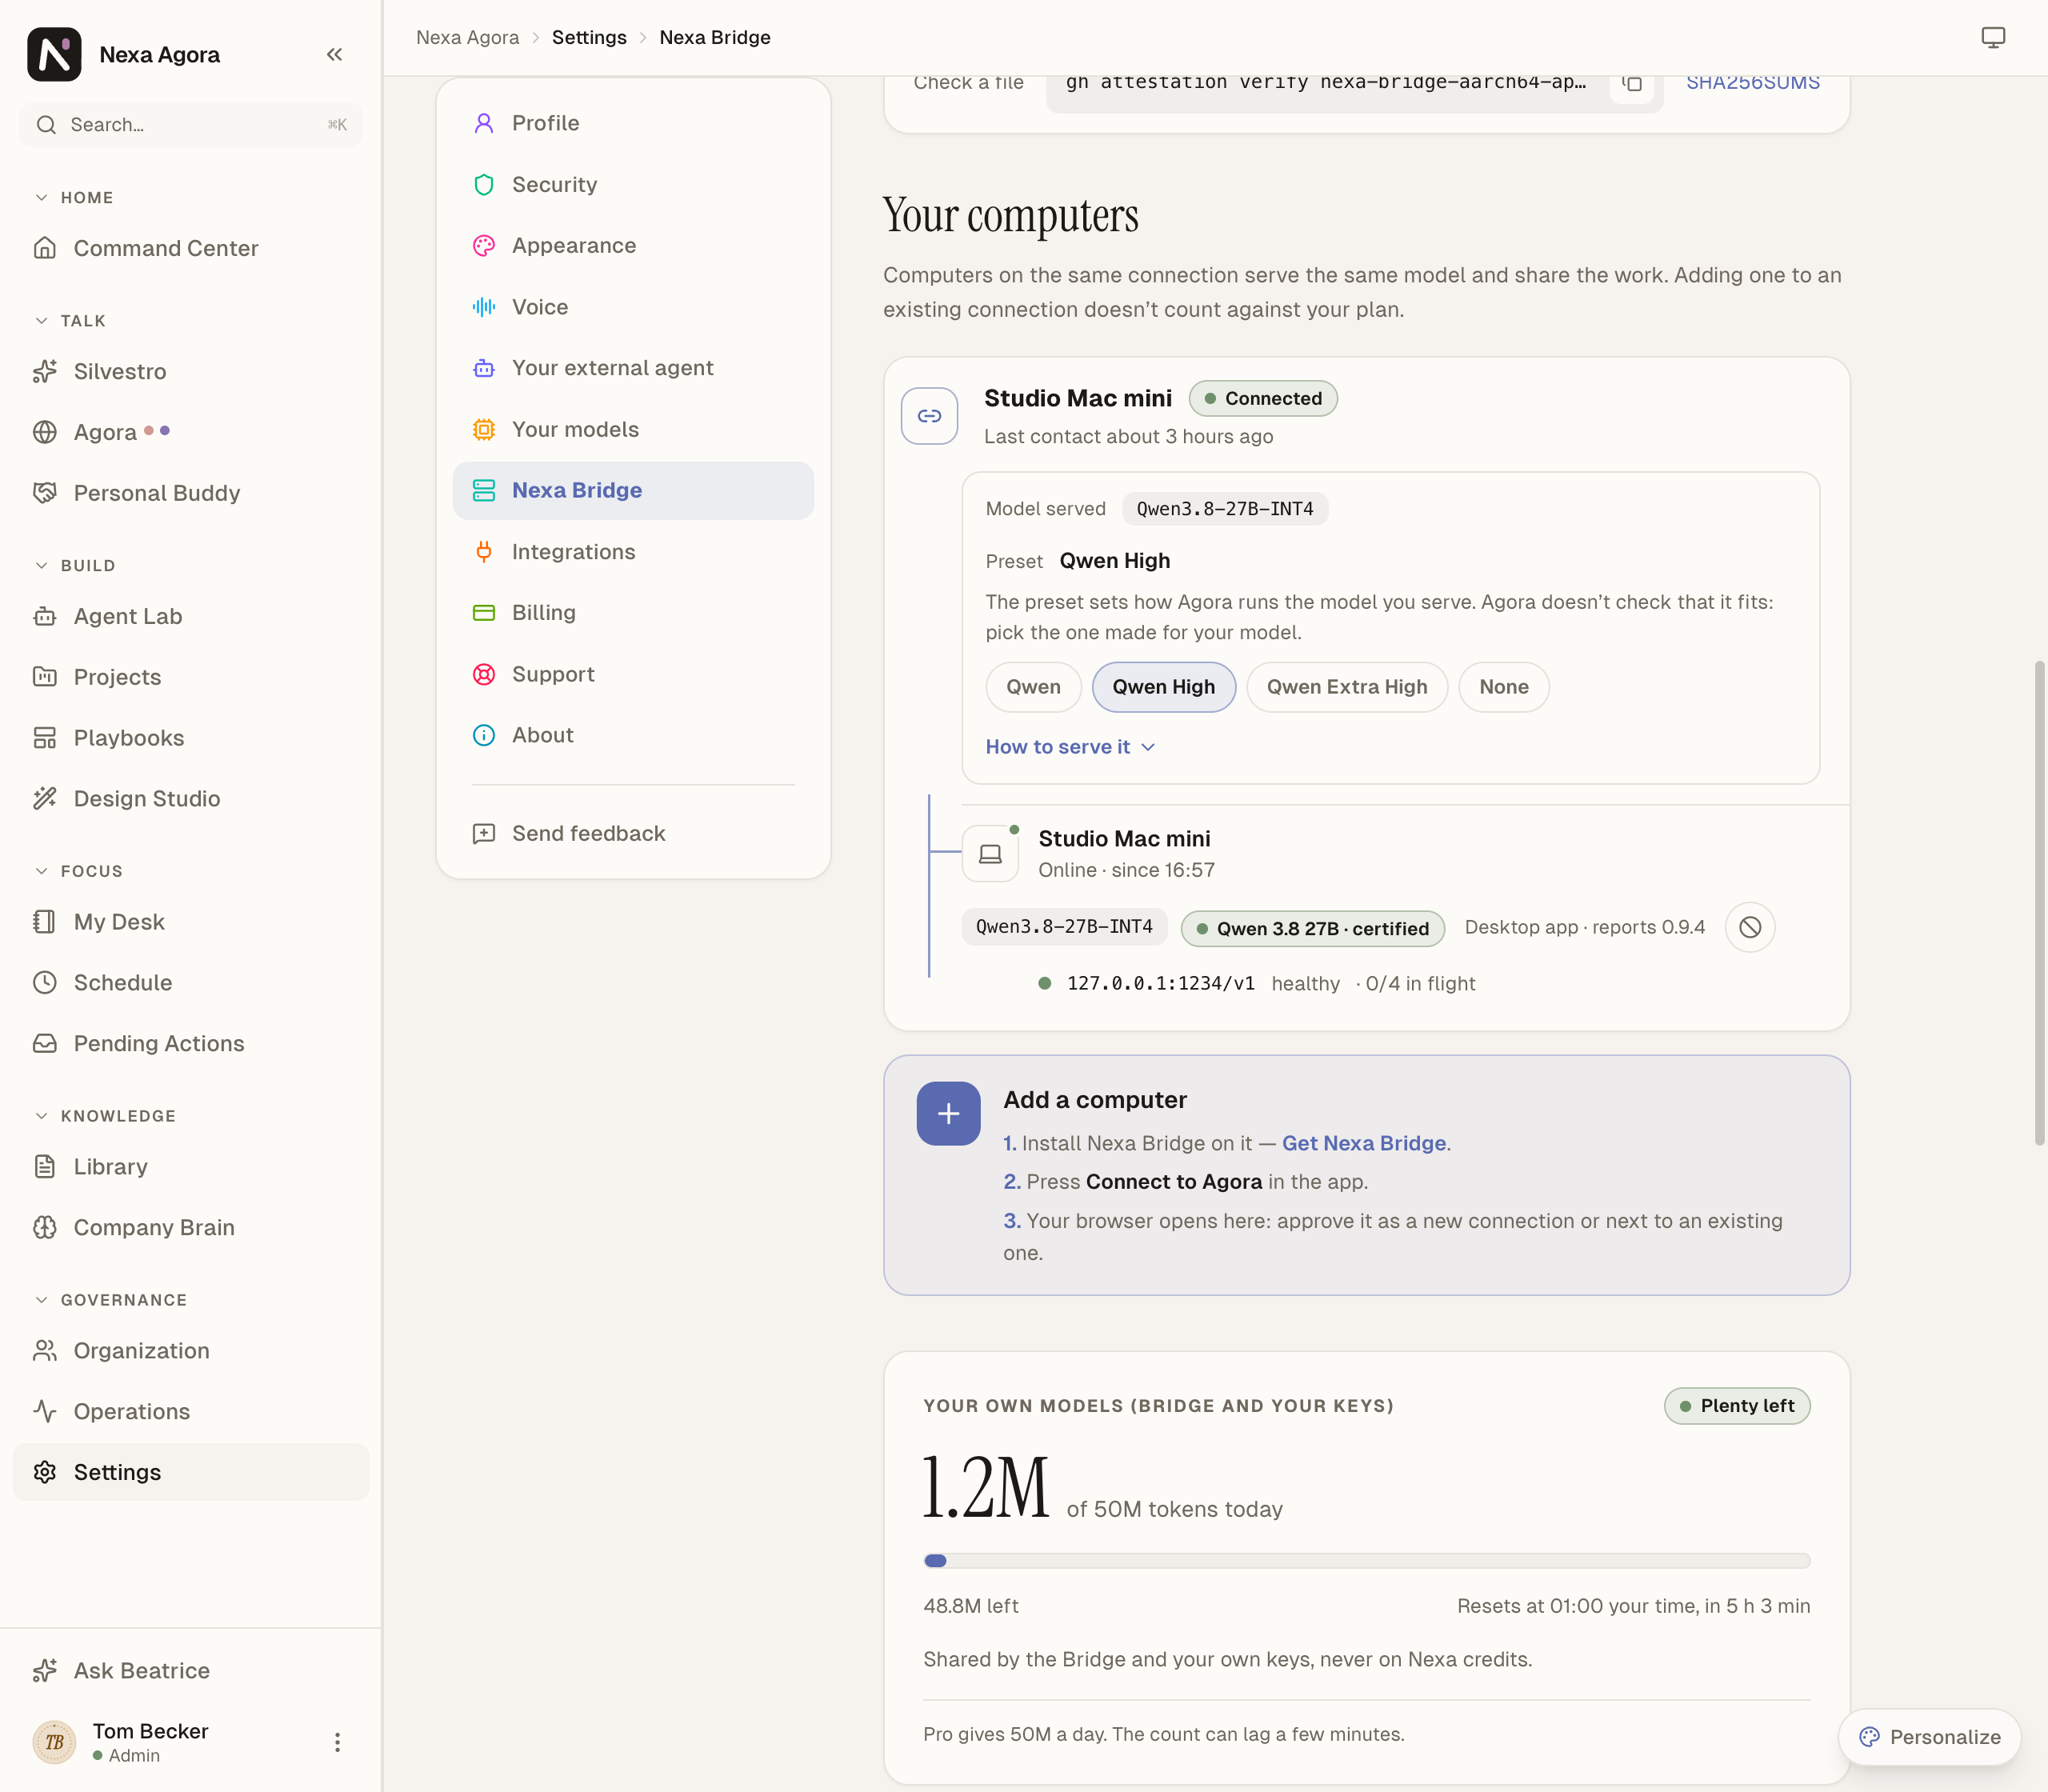The width and height of the screenshot is (2048, 1792).
Task: Go to the Agora globe item
Action: (x=190, y=432)
